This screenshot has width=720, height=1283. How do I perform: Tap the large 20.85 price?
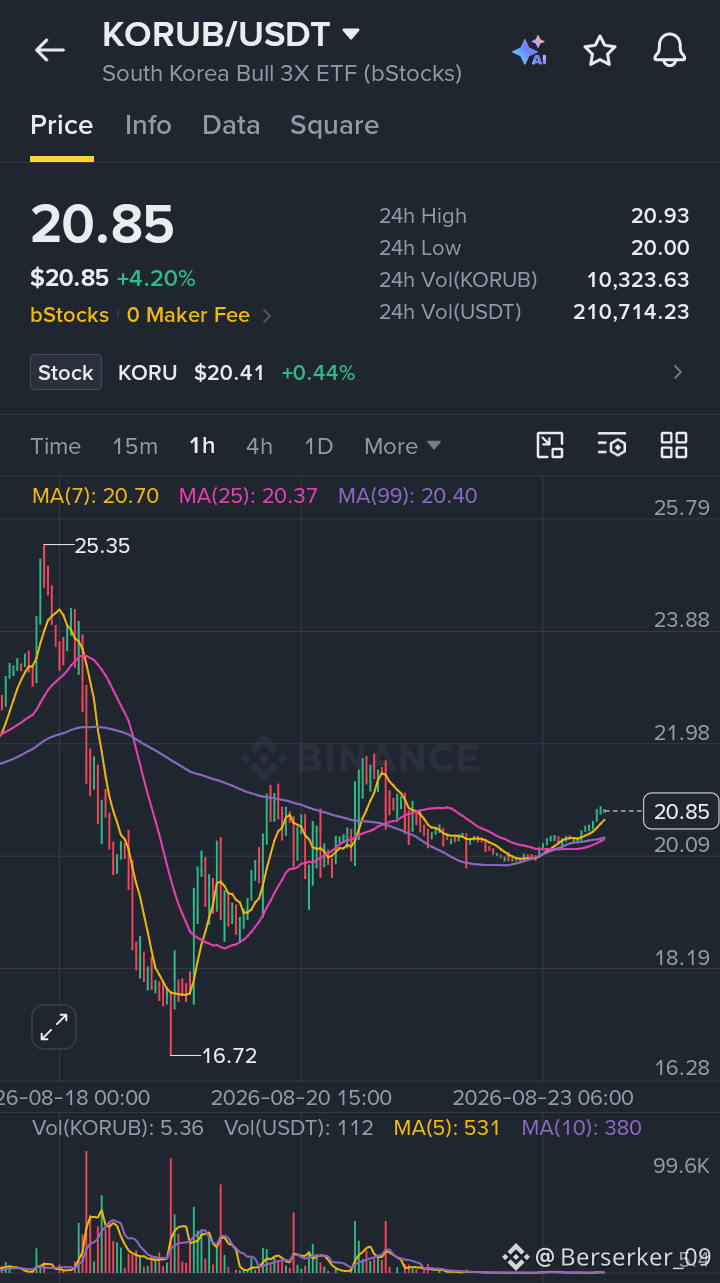click(x=102, y=224)
